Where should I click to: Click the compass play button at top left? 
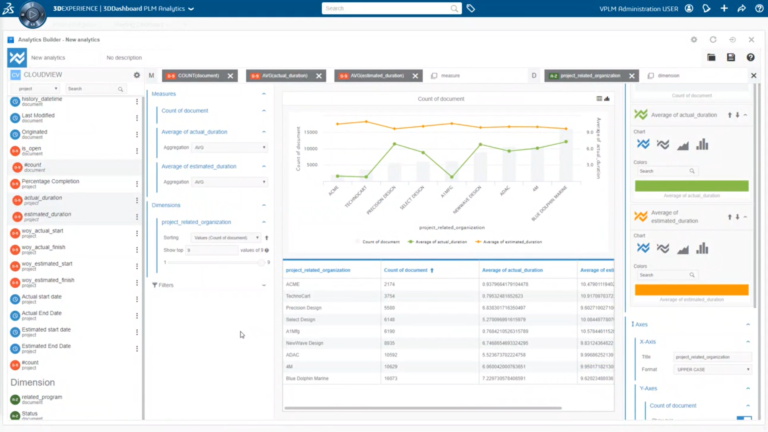coord(32,14)
